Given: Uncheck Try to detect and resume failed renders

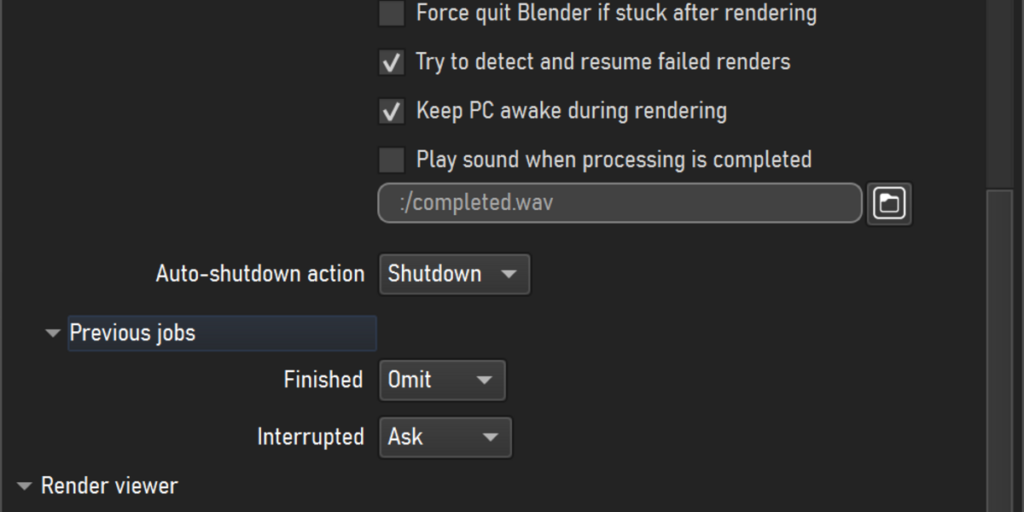Looking at the screenshot, I should coord(392,62).
